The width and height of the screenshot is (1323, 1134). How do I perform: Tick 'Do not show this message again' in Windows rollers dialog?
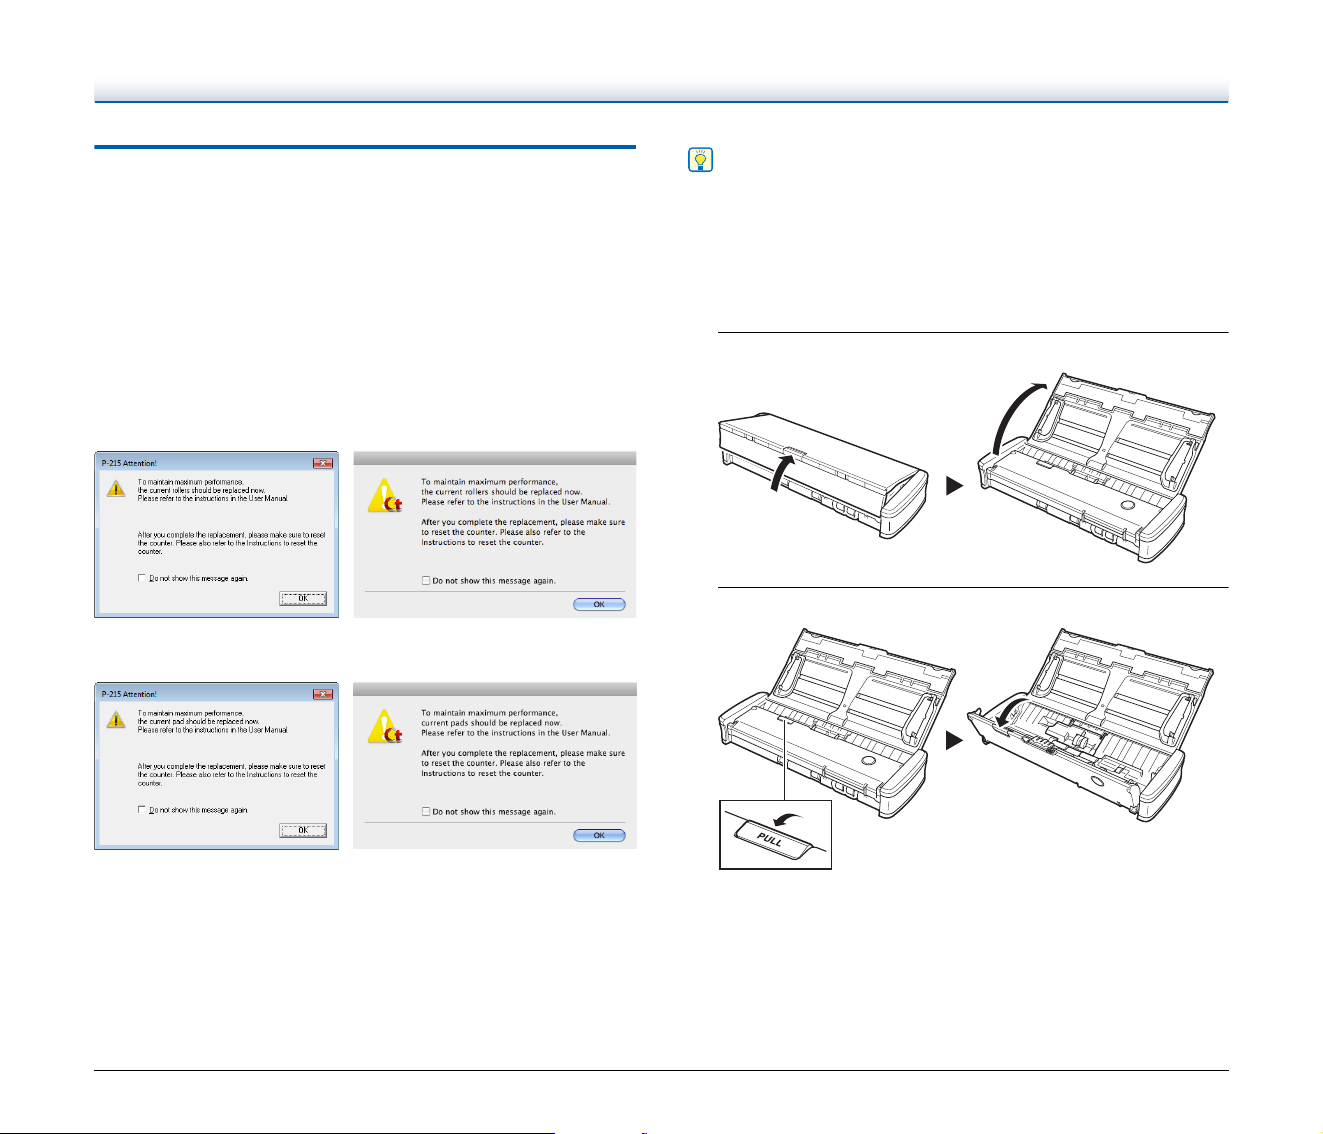(x=141, y=578)
